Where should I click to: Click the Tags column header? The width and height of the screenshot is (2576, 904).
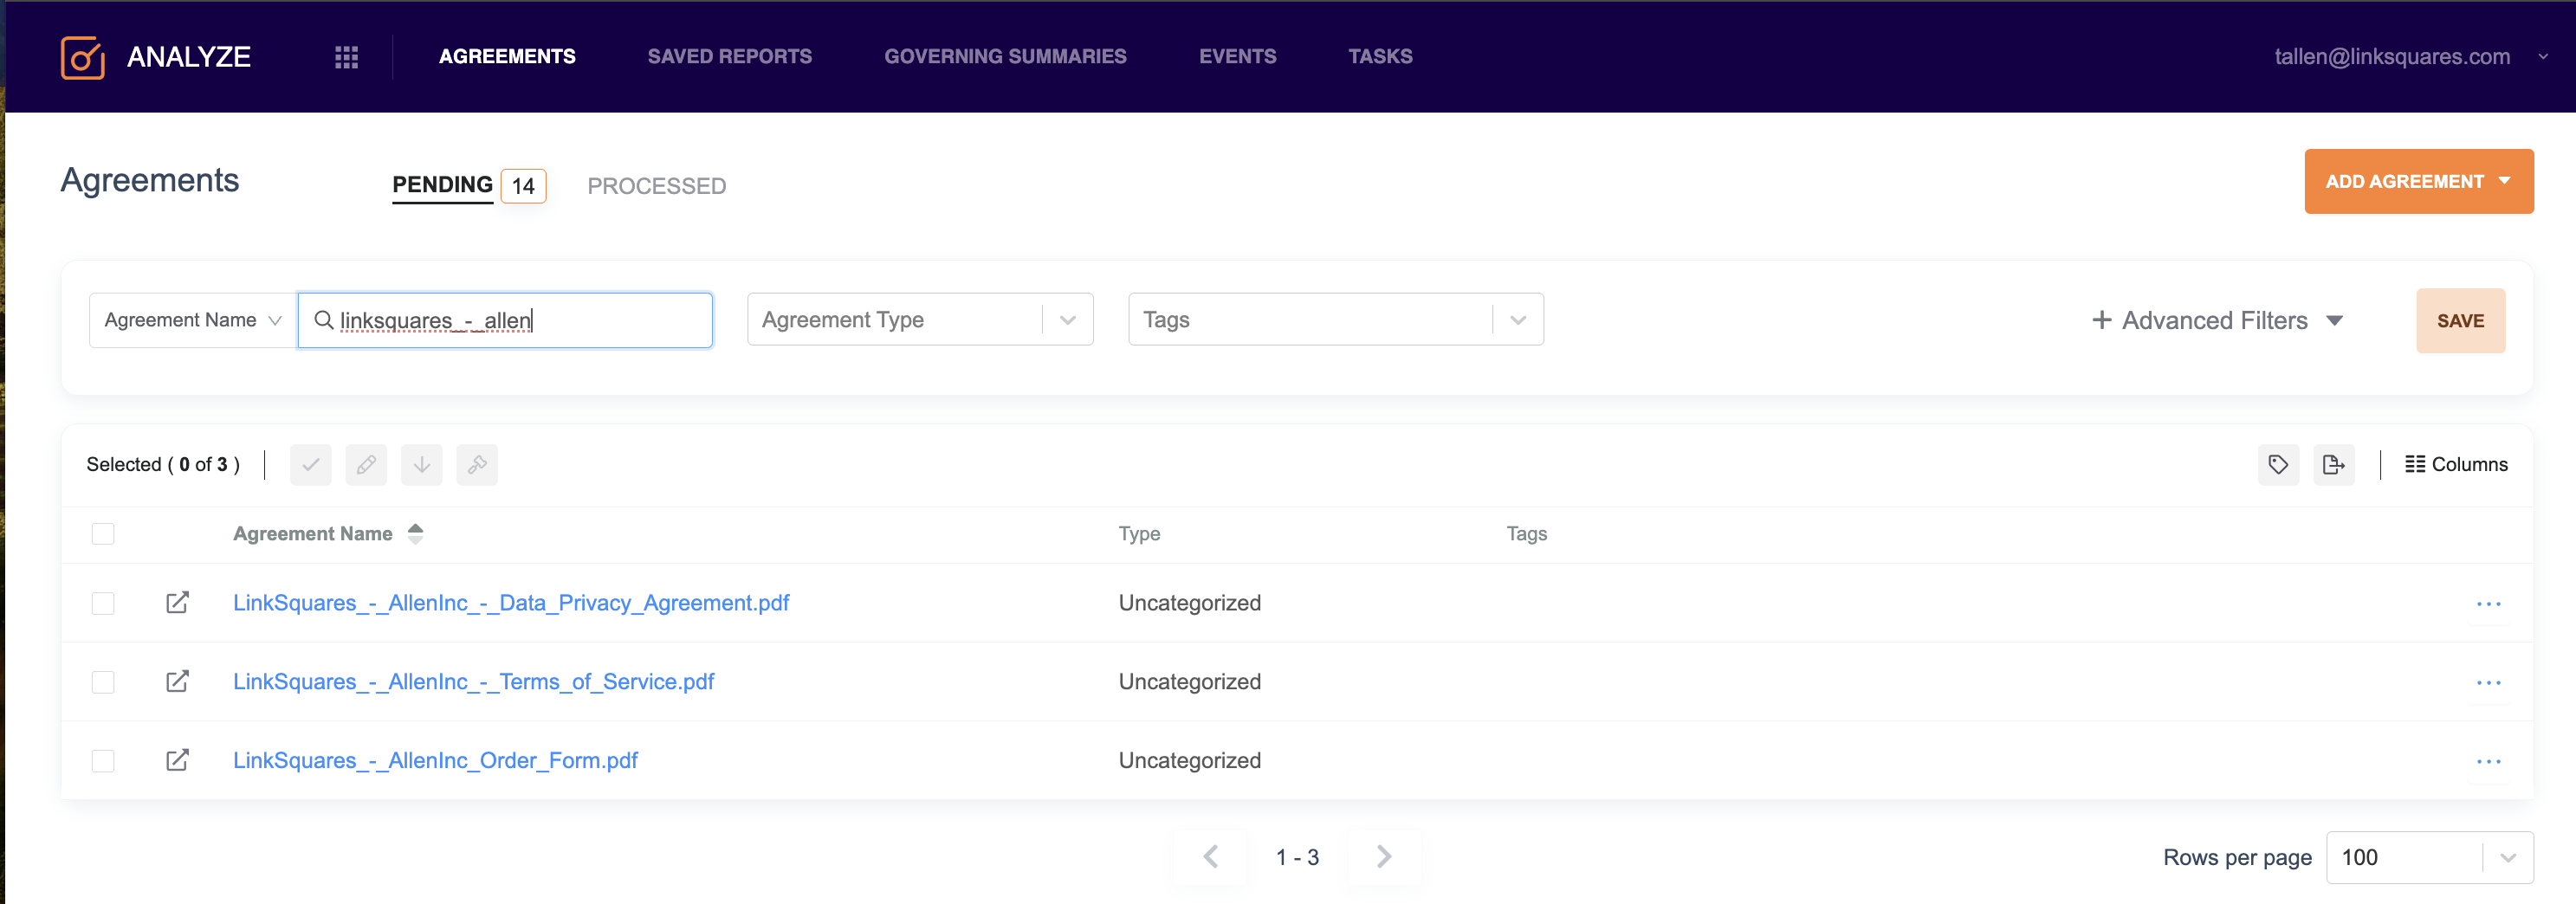tap(1526, 534)
